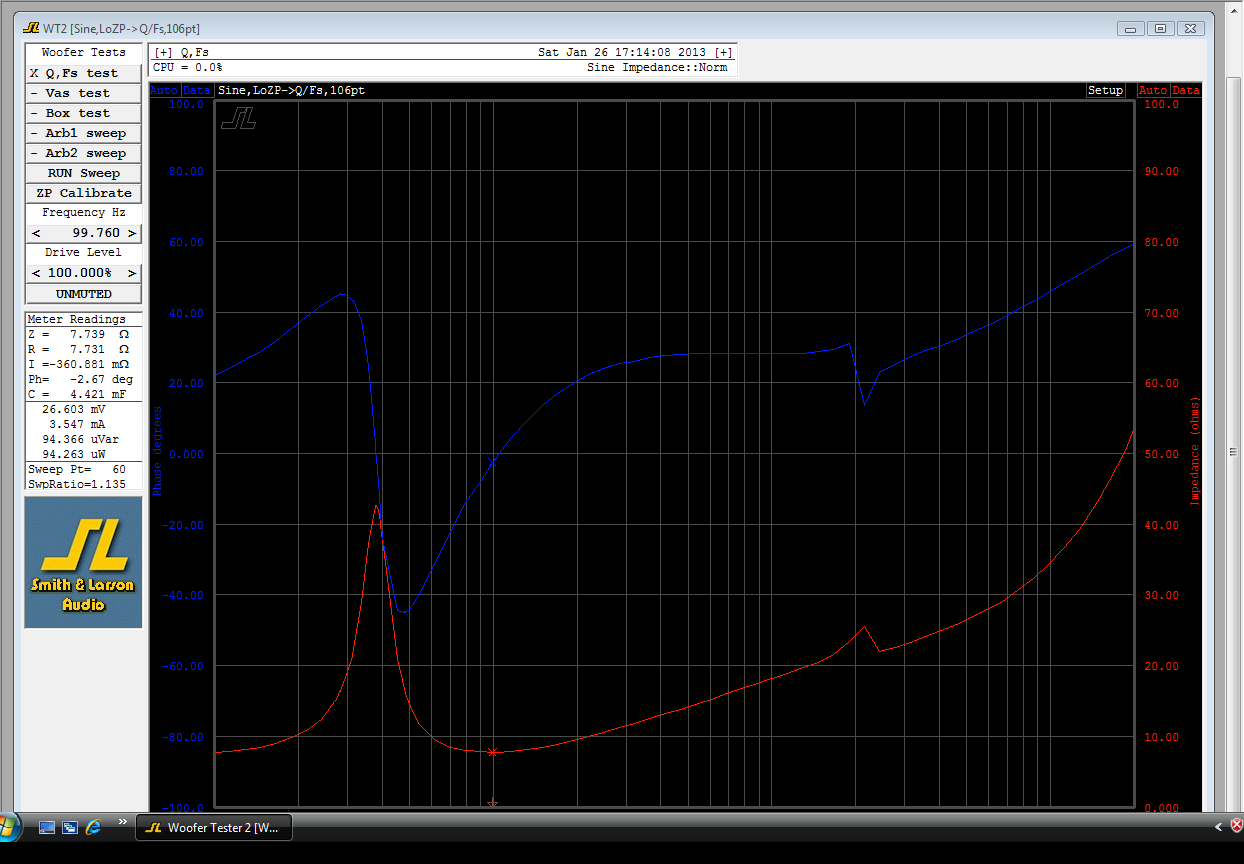
Task: Click the cursor marker at the graph's bottom axis
Action: pyautogui.click(x=492, y=803)
